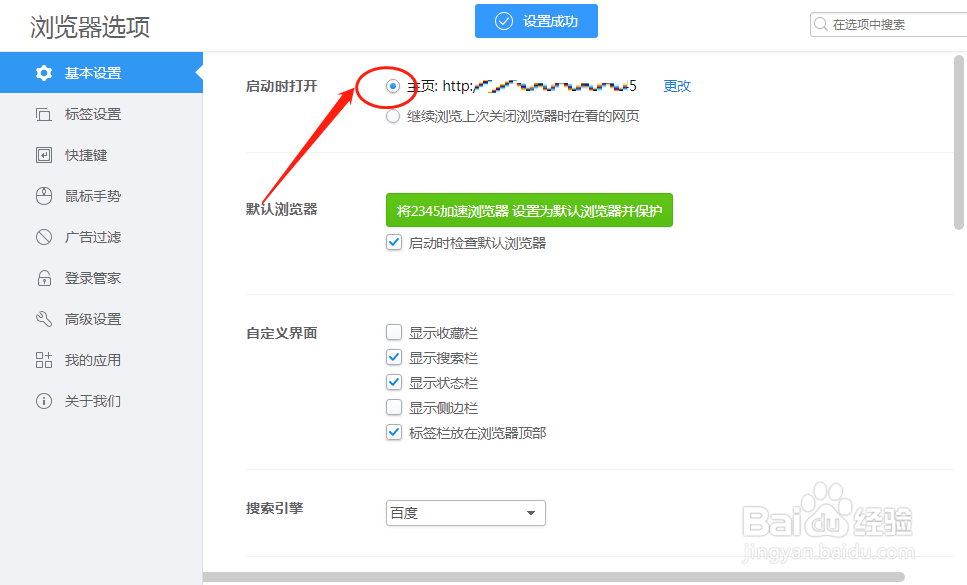Click the 快捷键 keyboard icon
This screenshot has height=585, width=967.
(x=44, y=155)
